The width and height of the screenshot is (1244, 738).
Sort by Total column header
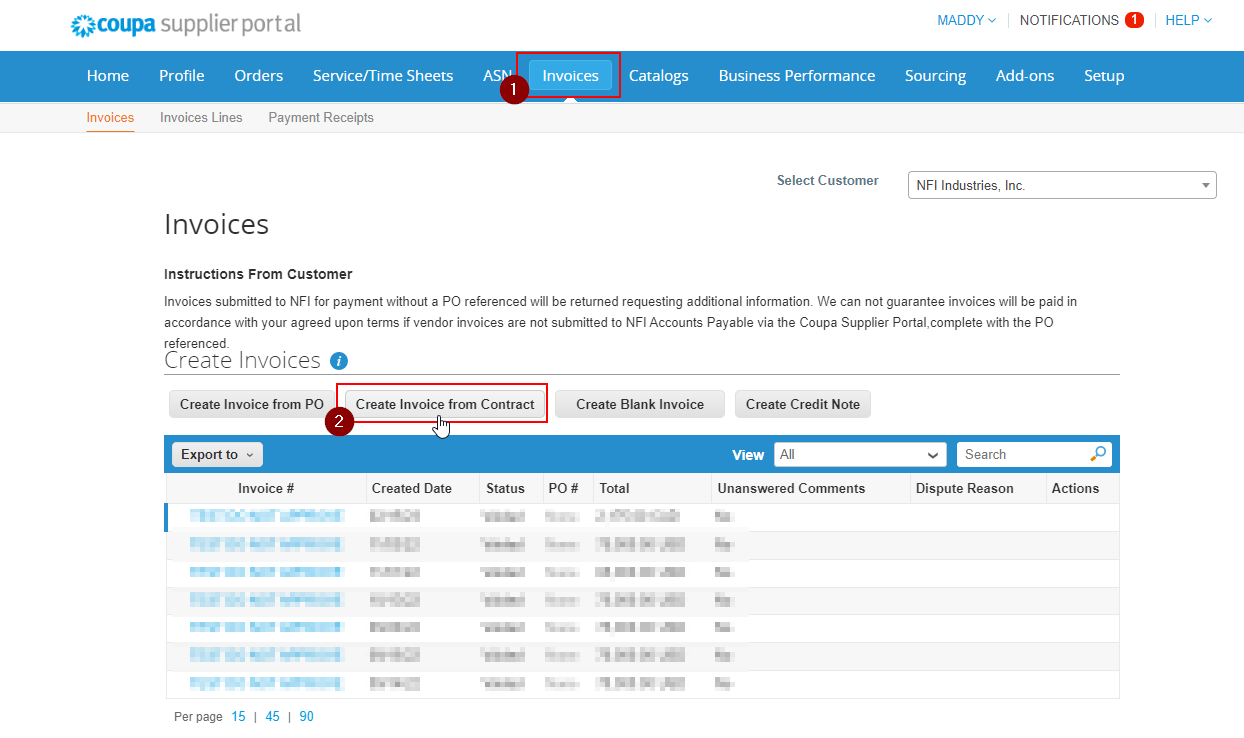[614, 489]
